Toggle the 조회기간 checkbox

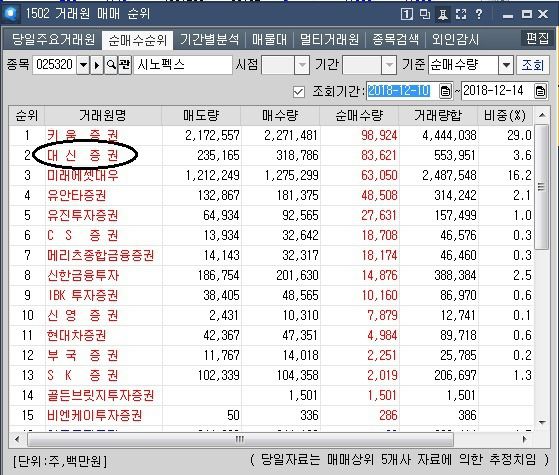tap(298, 92)
